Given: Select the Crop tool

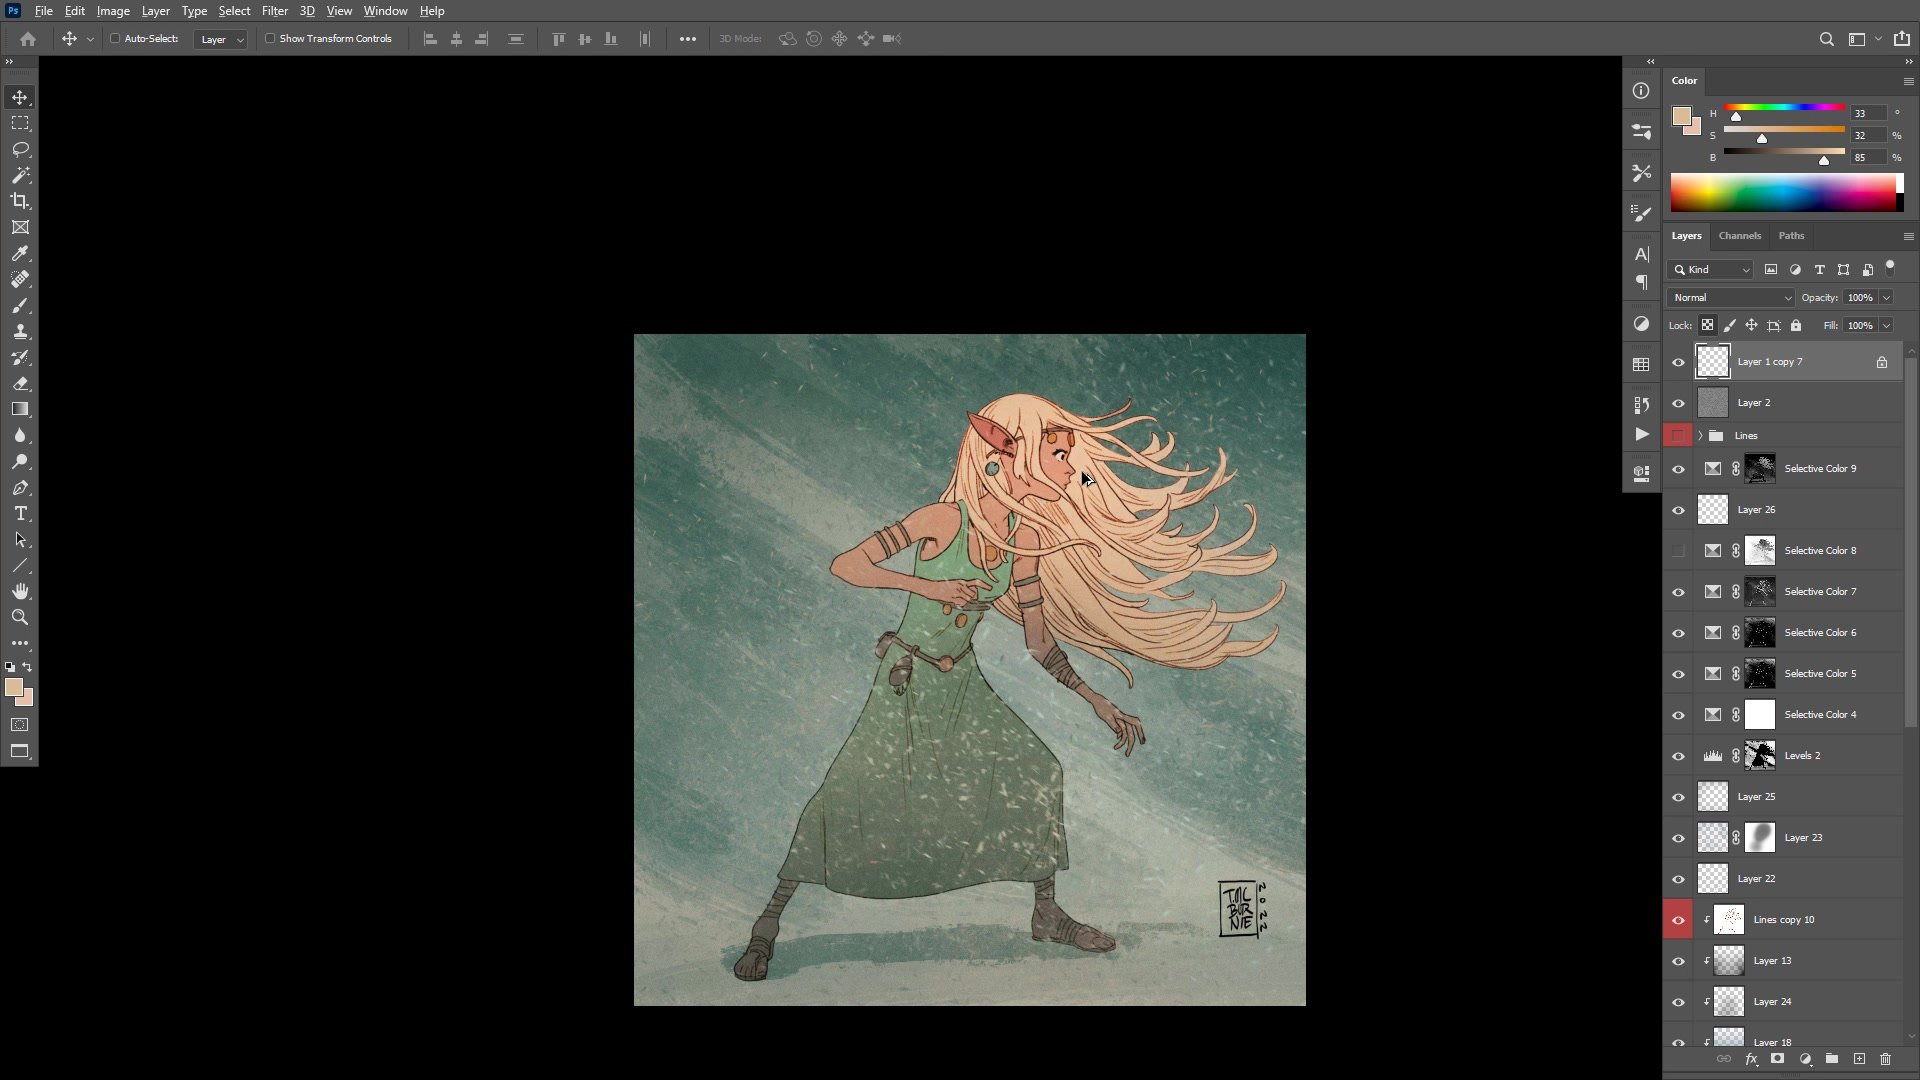Looking at the screenshot, I should click(x=20, y=201).
